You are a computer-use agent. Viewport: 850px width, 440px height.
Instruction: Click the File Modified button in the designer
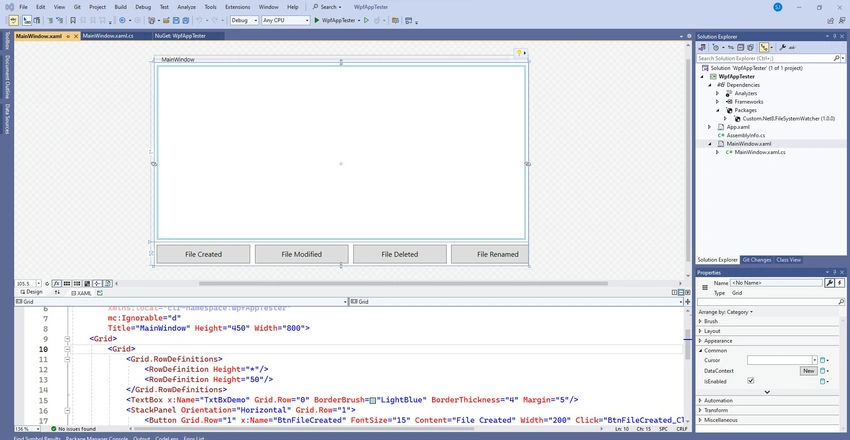click(x=301, y=254)
